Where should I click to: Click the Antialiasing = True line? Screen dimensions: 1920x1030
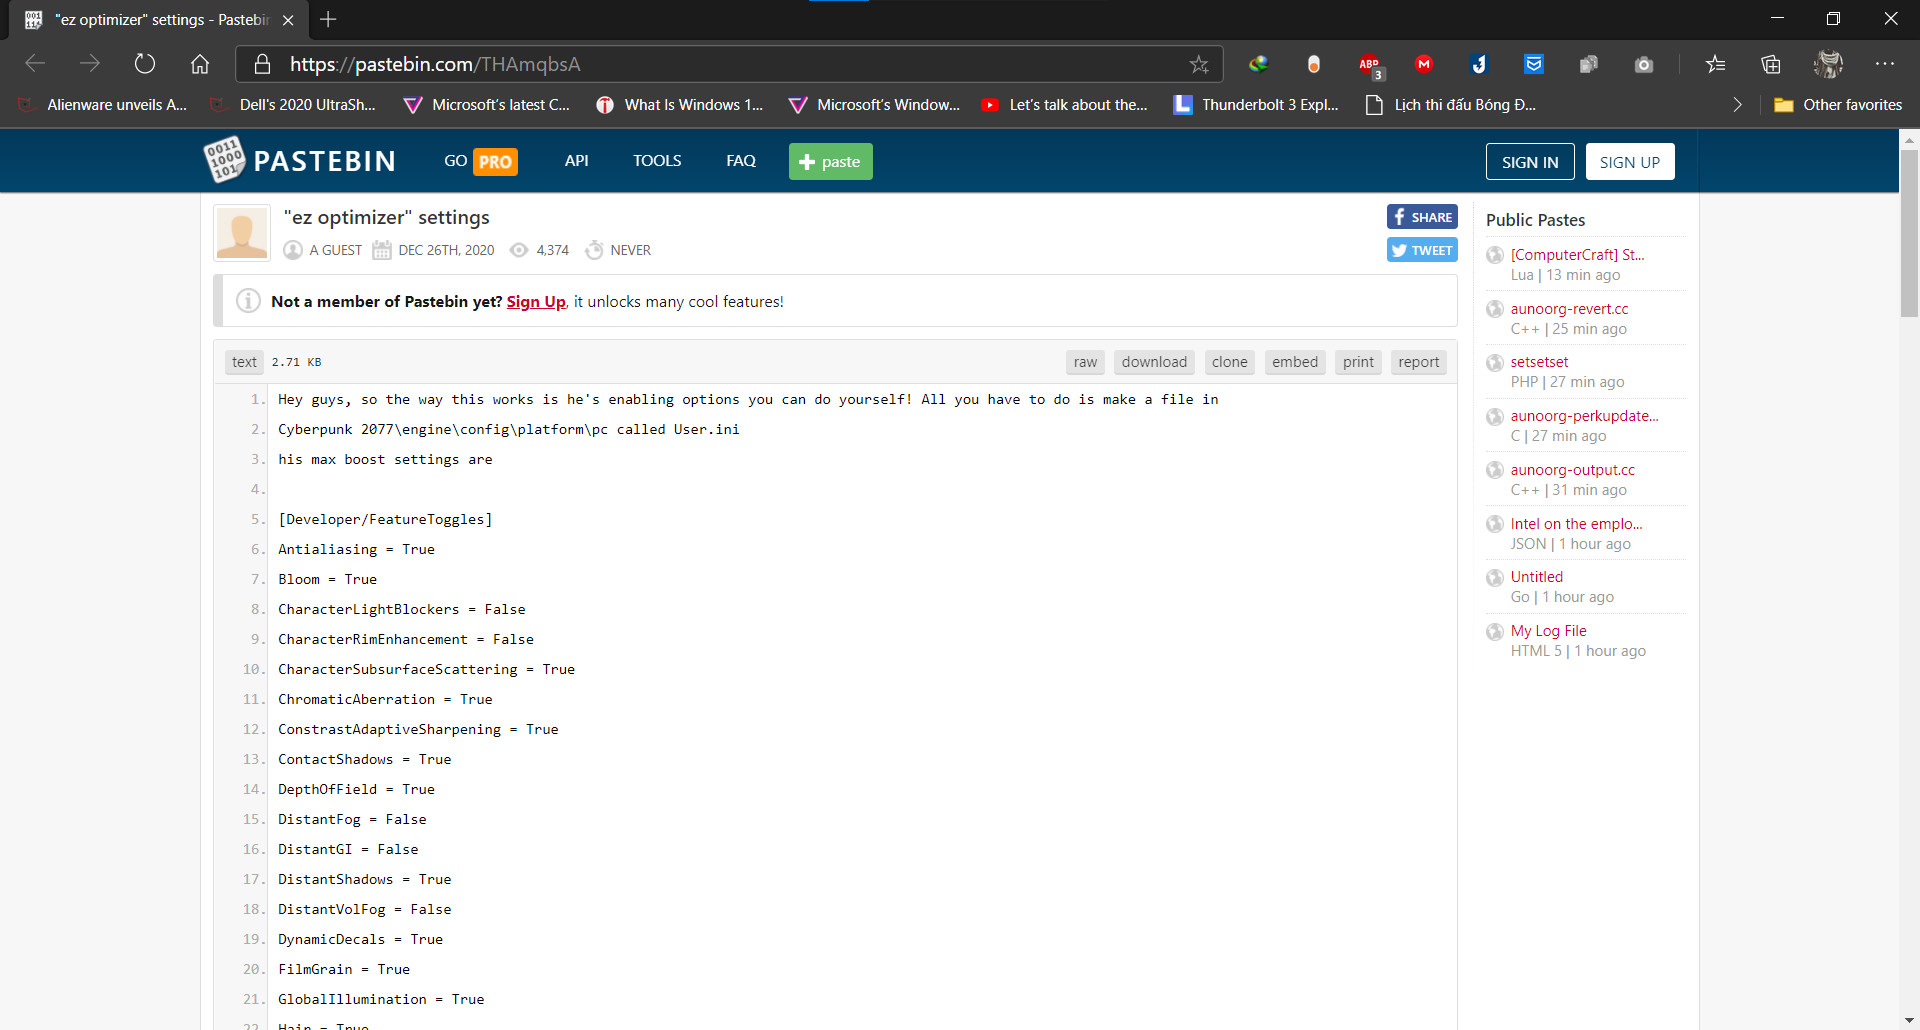click(356, 549)
